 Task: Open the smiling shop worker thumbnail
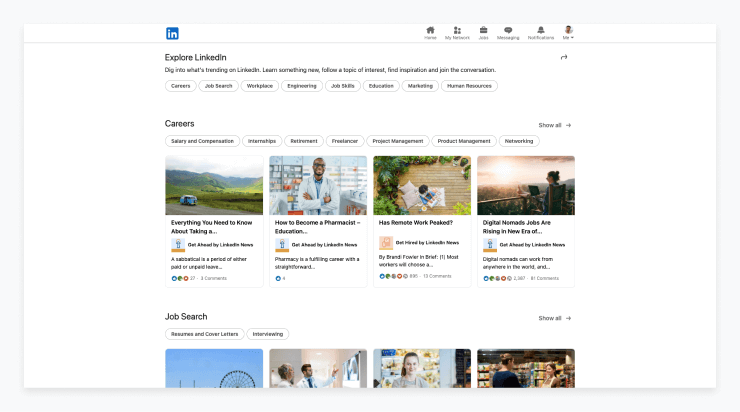click(x=422, y=368)
